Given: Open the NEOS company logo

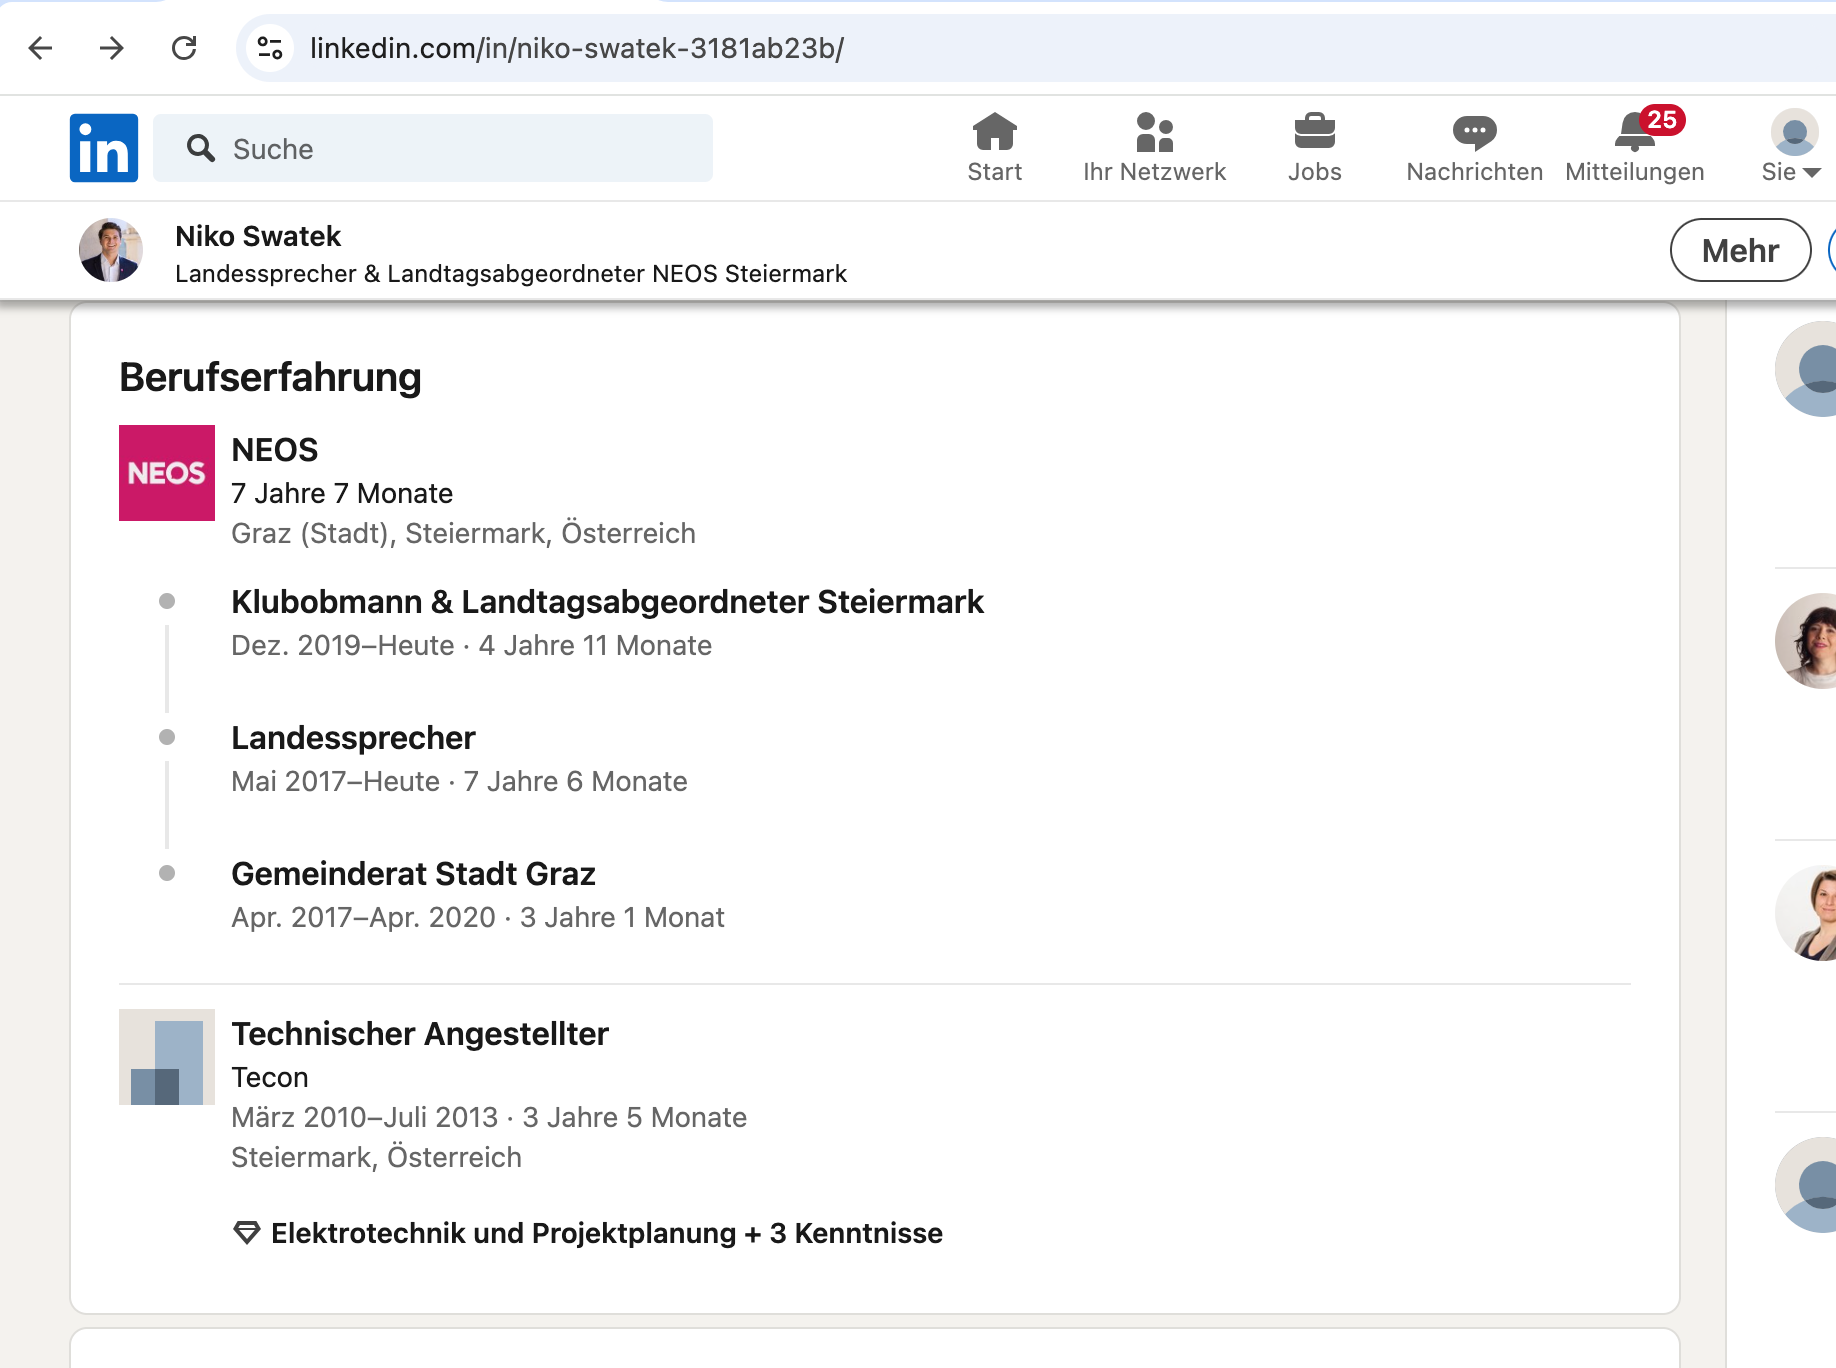Looking at the screenshot, I should click(x=167, y=473).
